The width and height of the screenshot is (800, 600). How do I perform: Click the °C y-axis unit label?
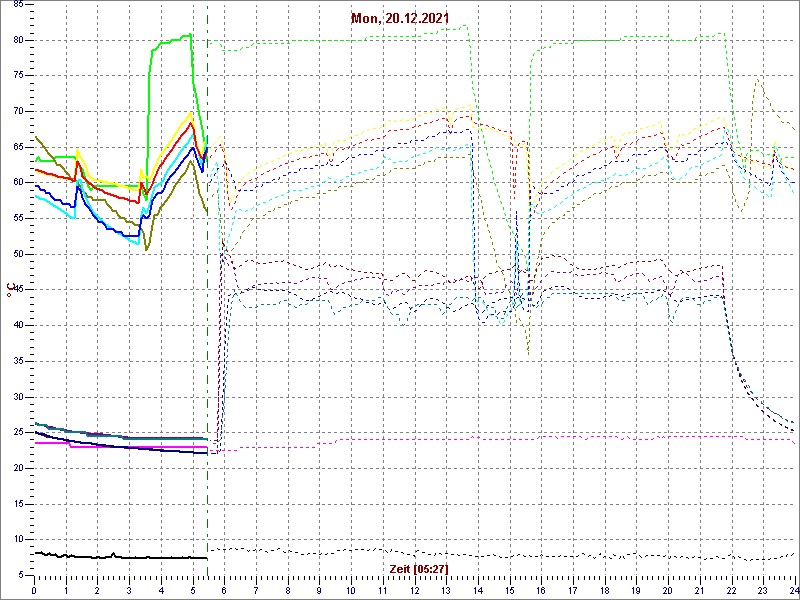pyautogui.click(x=10, y=290)
